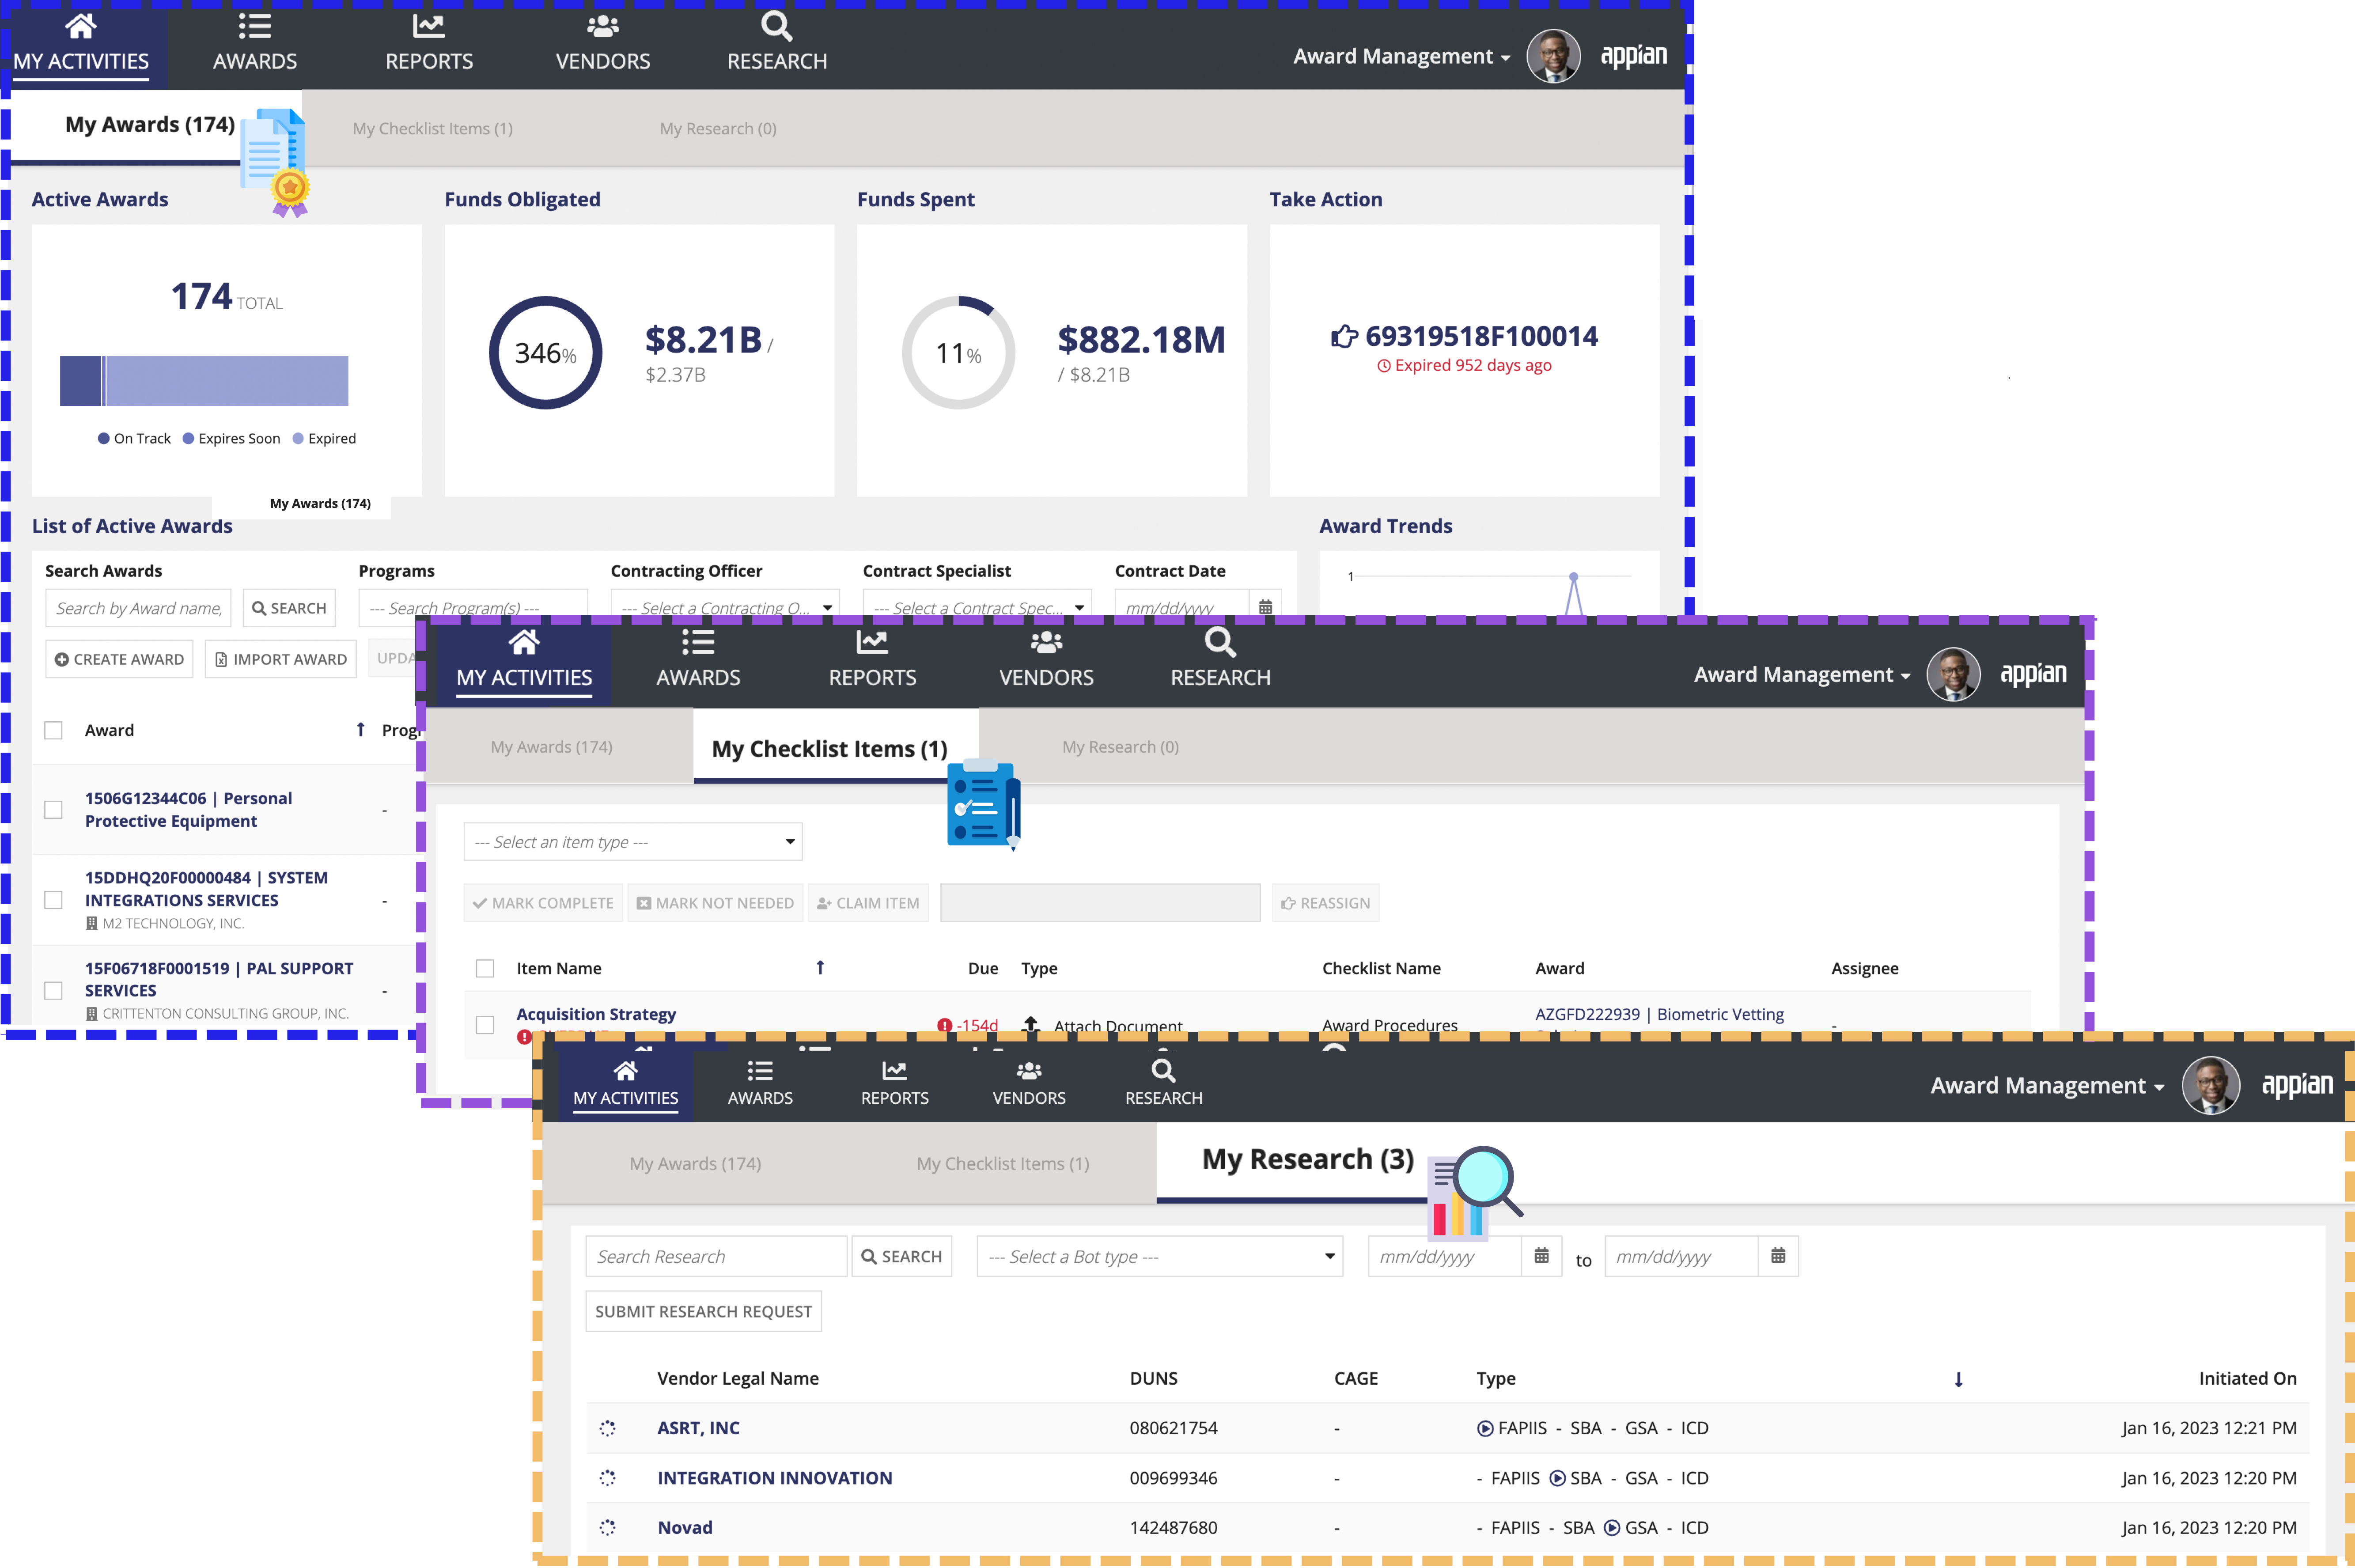Switch to My Research (0) tab, top panel
2355x1568 pixels.
718,128
